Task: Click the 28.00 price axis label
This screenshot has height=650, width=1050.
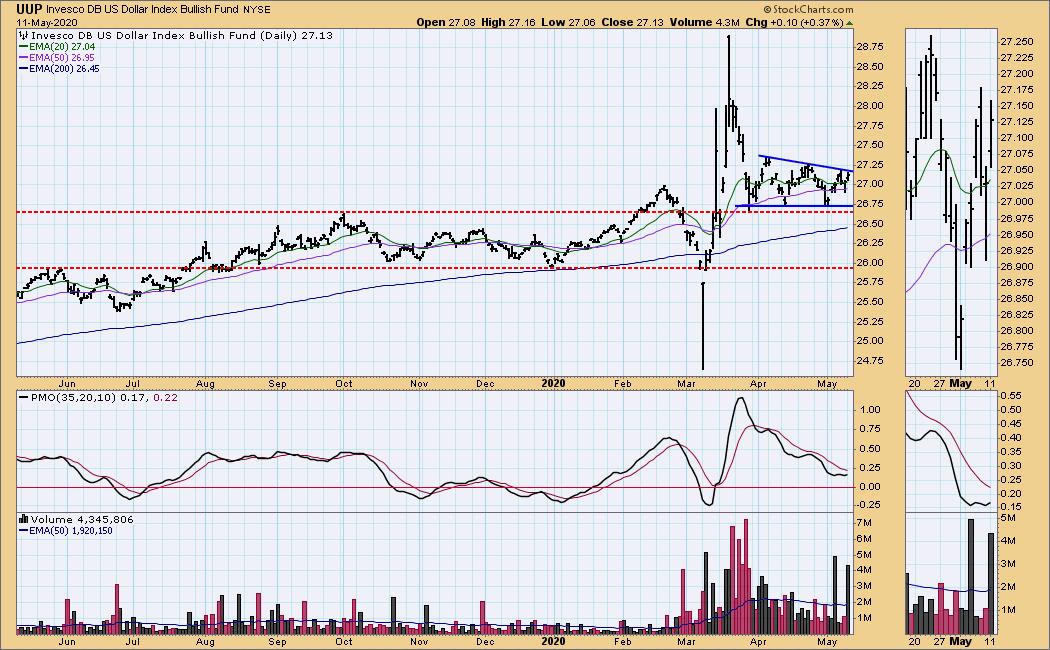Action: click(x=869, y=106)
